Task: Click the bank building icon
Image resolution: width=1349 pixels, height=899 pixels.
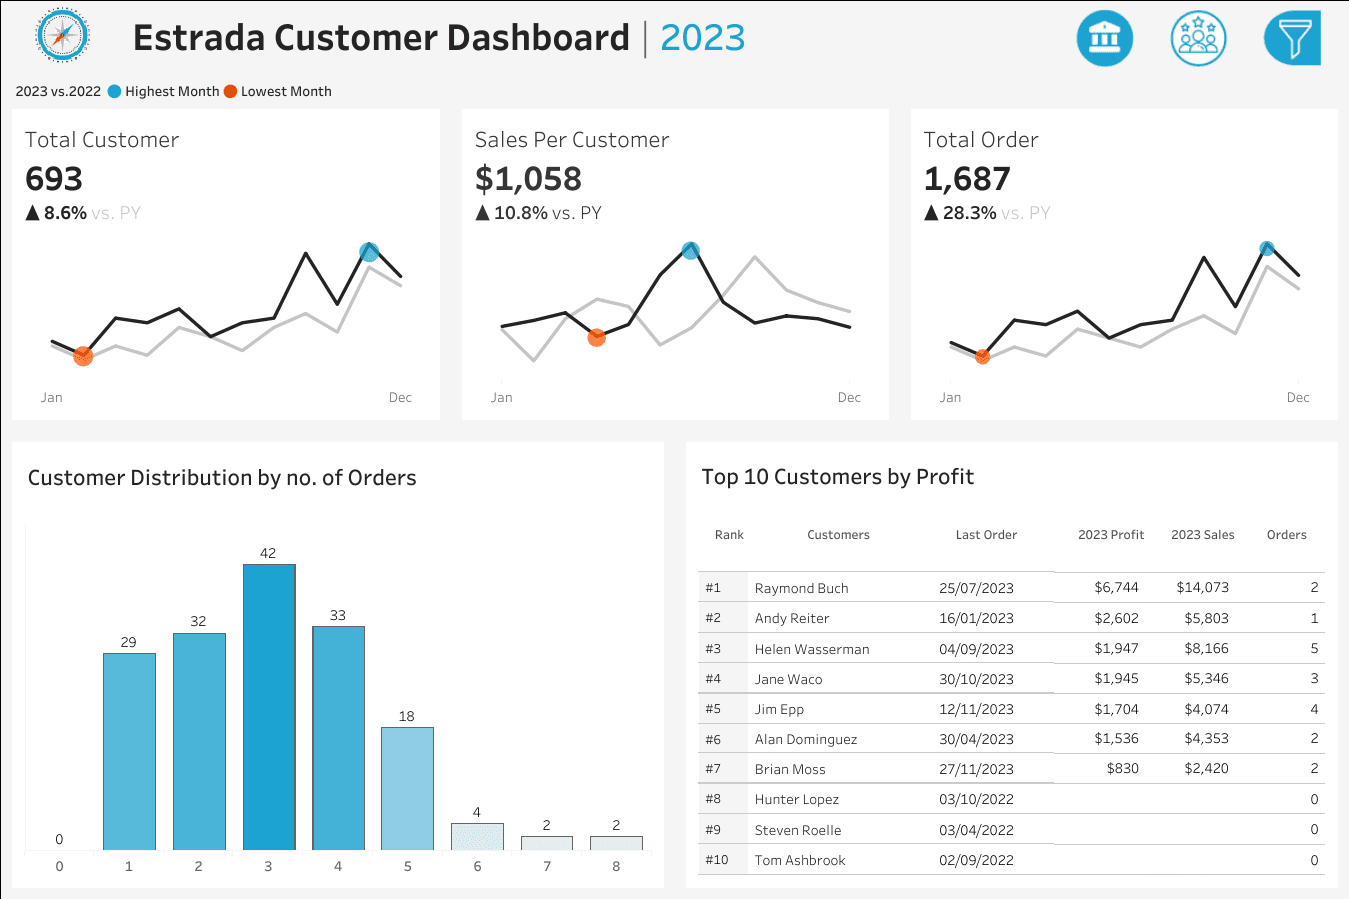Action: [x=1104, y=37]
